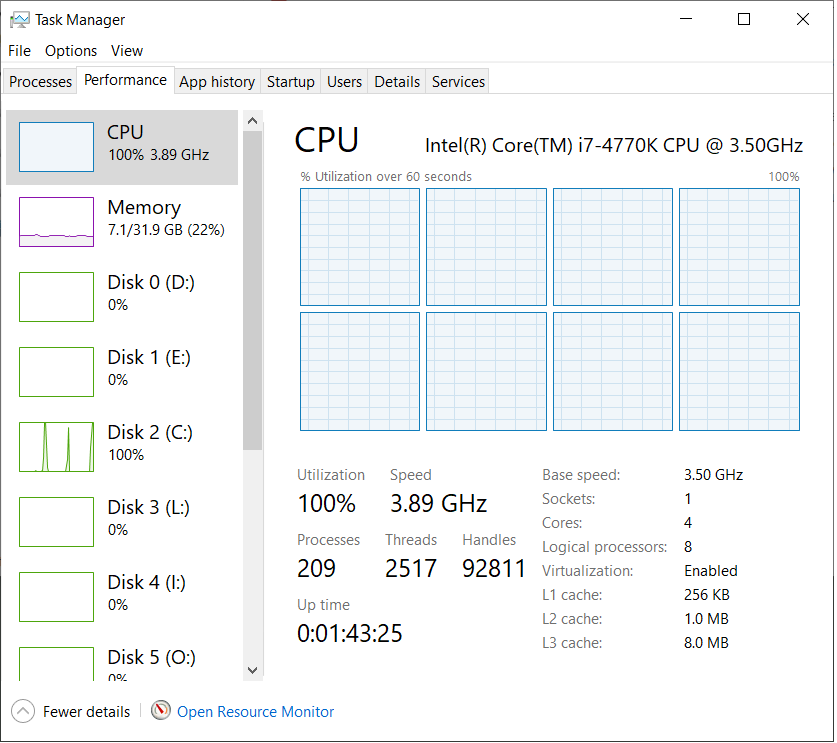Switch to the Startup tab
837x743 pixels.
291,82
